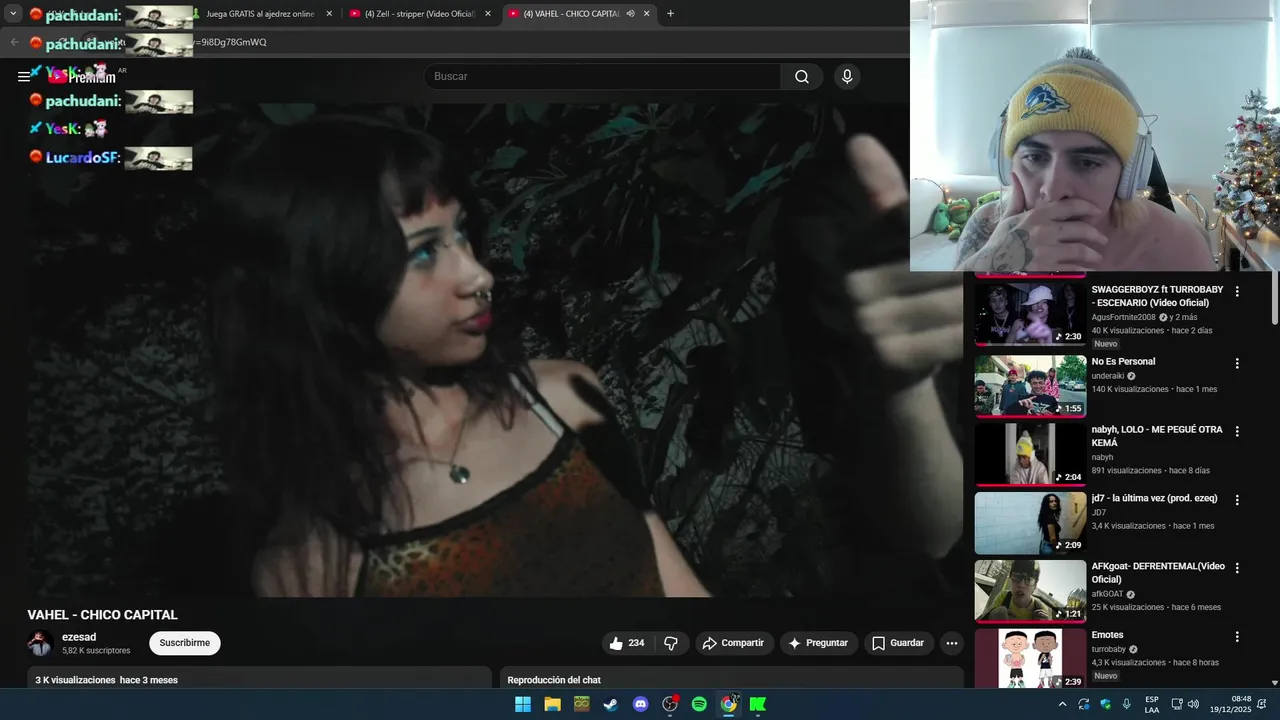Viewport: 1280px width, 720px height.
Task: Open jd7 thumbnail with 2:09 duration
Action: coord(1030,522)
